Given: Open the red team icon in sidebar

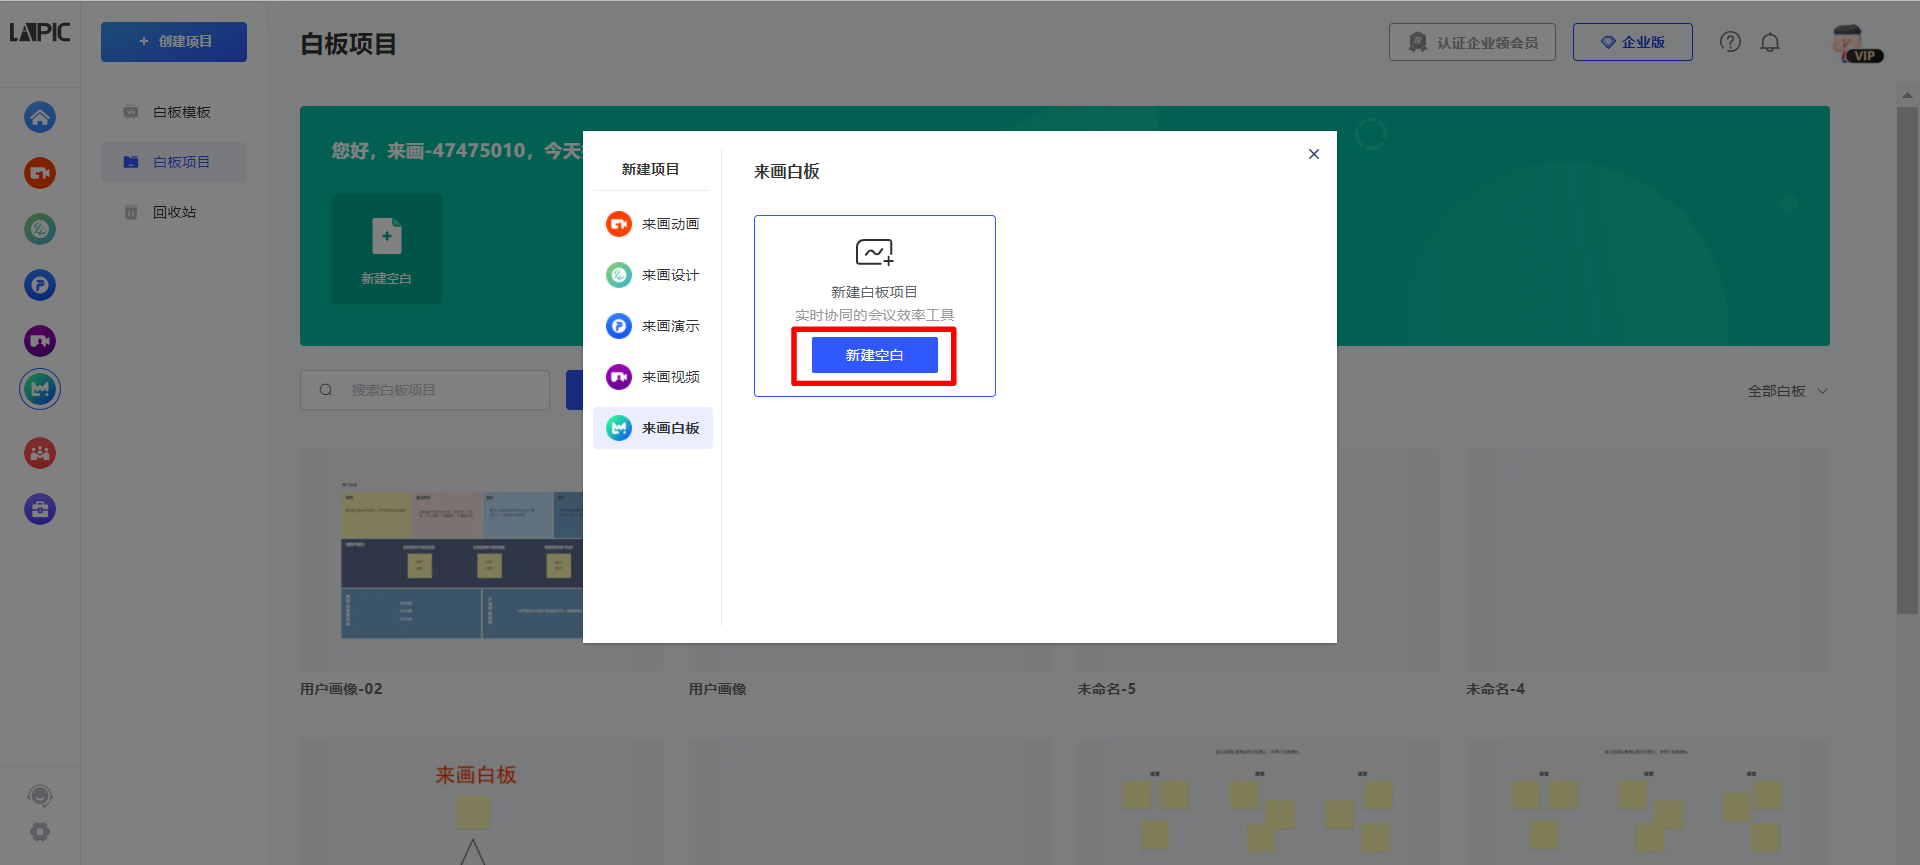Looking at the screenshot, I should tap(40, 453).
